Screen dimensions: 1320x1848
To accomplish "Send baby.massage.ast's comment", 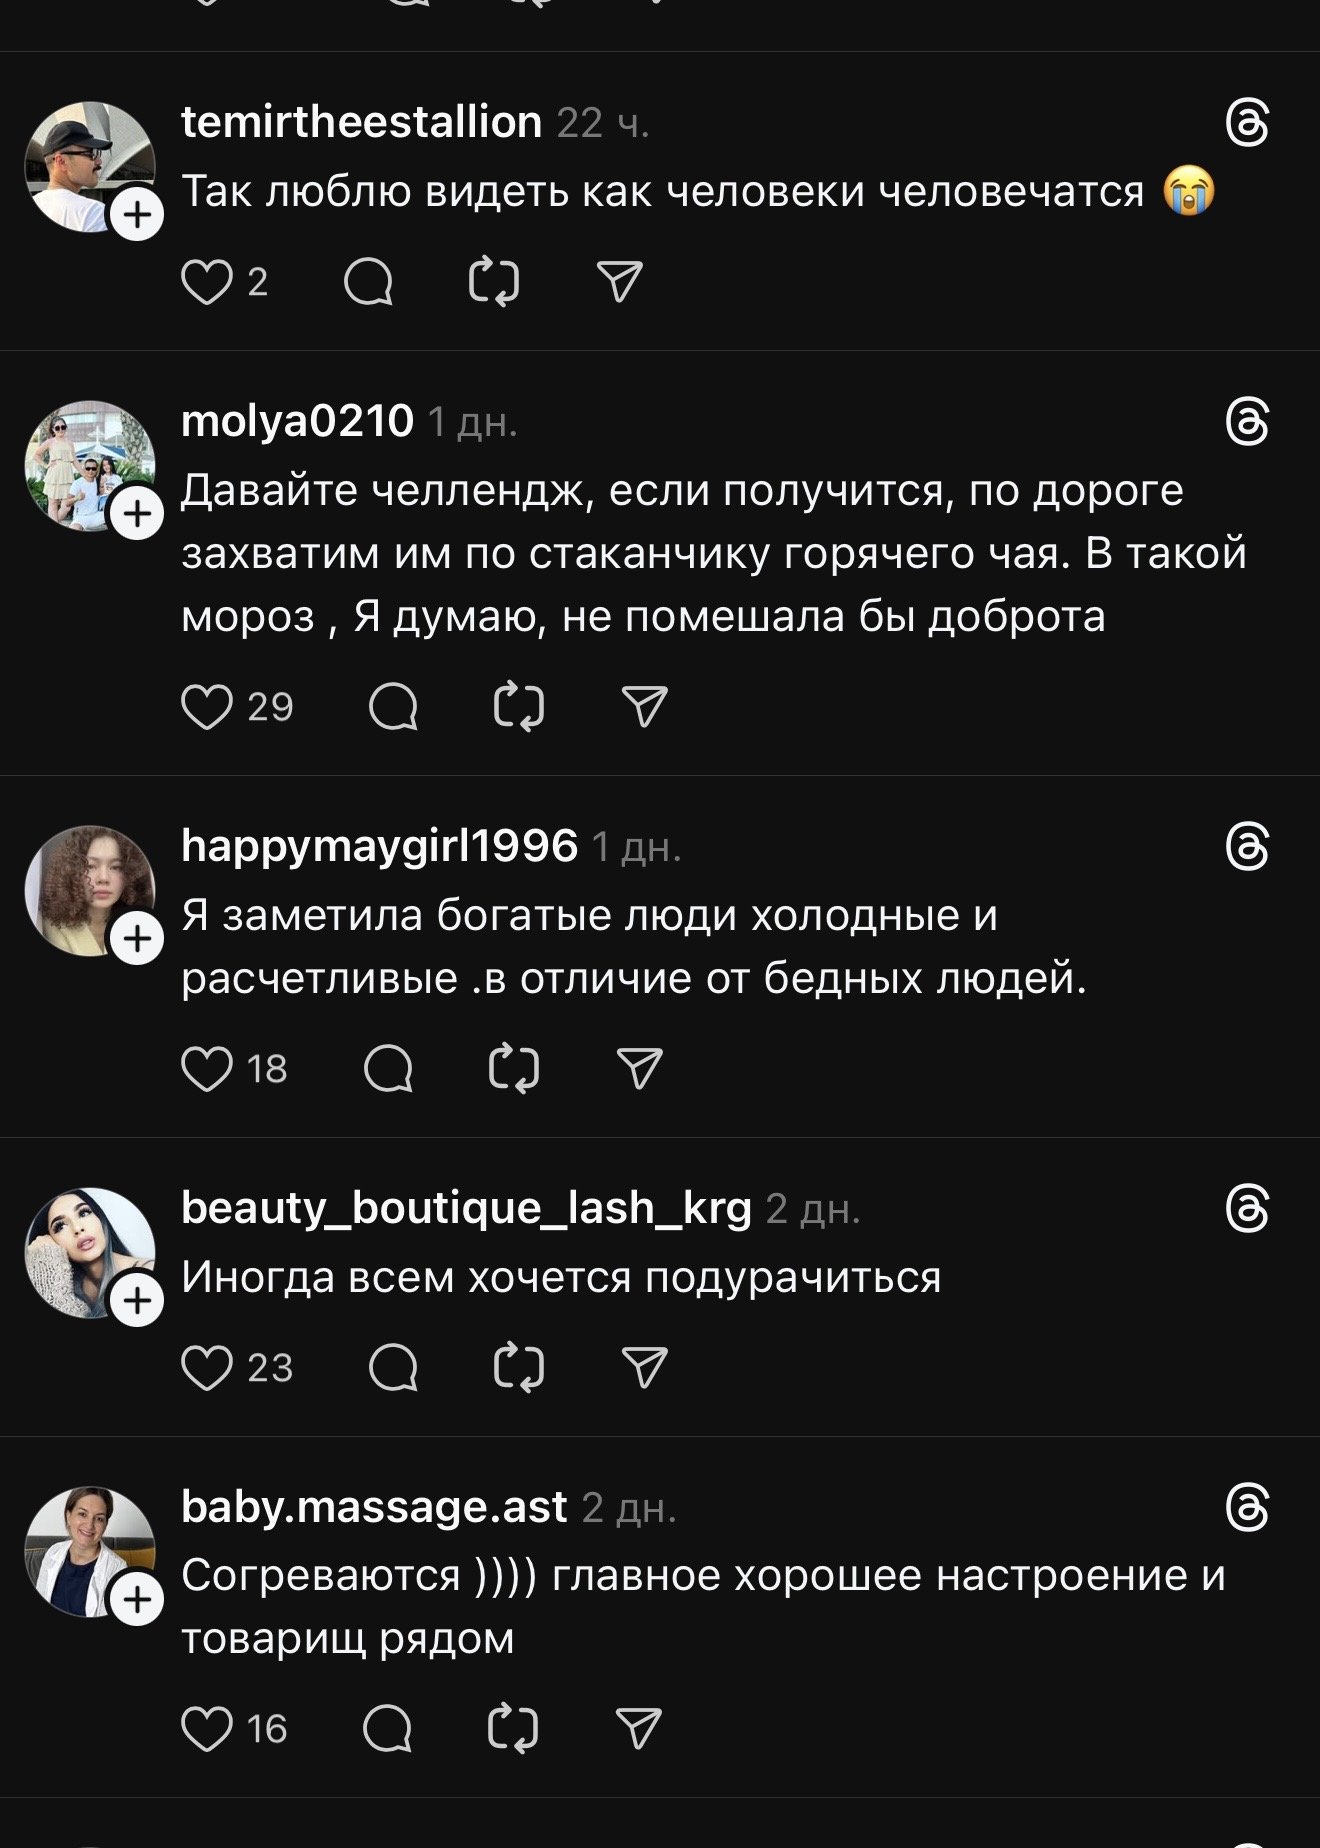I will [x=639, y=1728].
